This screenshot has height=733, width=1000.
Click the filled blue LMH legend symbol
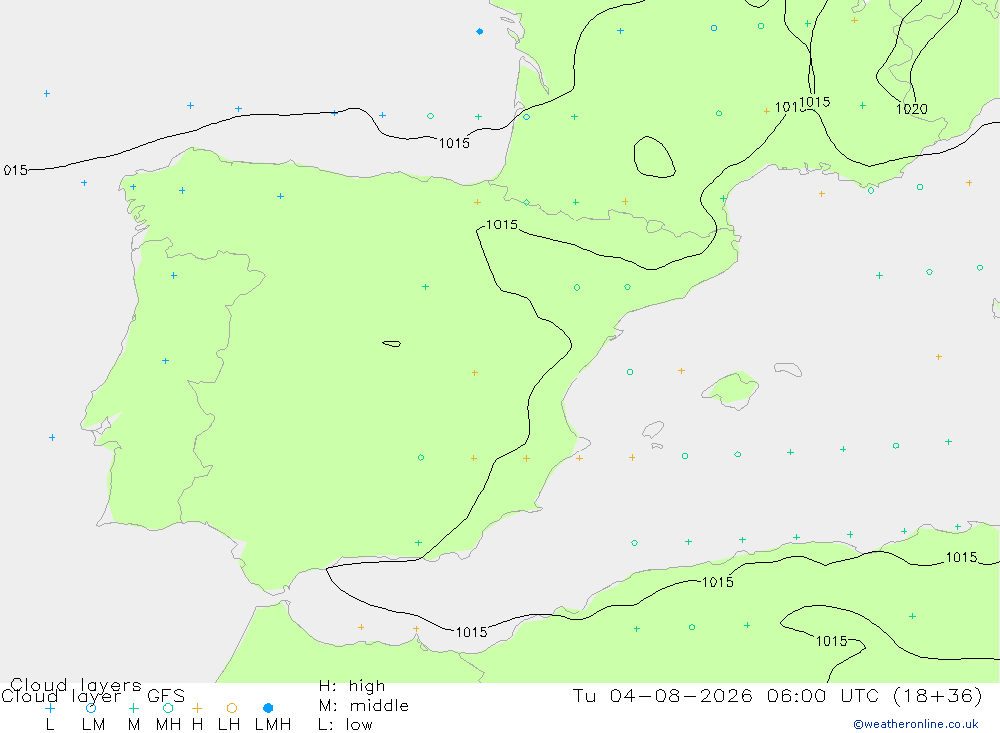pos(268,708)
